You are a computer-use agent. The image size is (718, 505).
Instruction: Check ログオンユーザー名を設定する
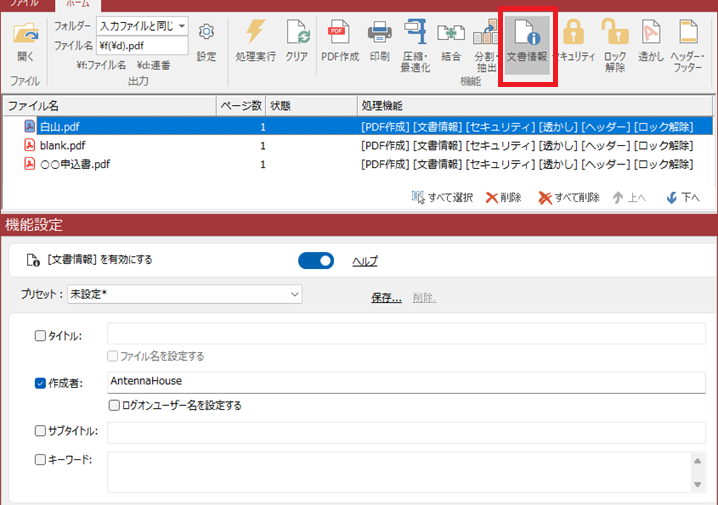[114, 405]
